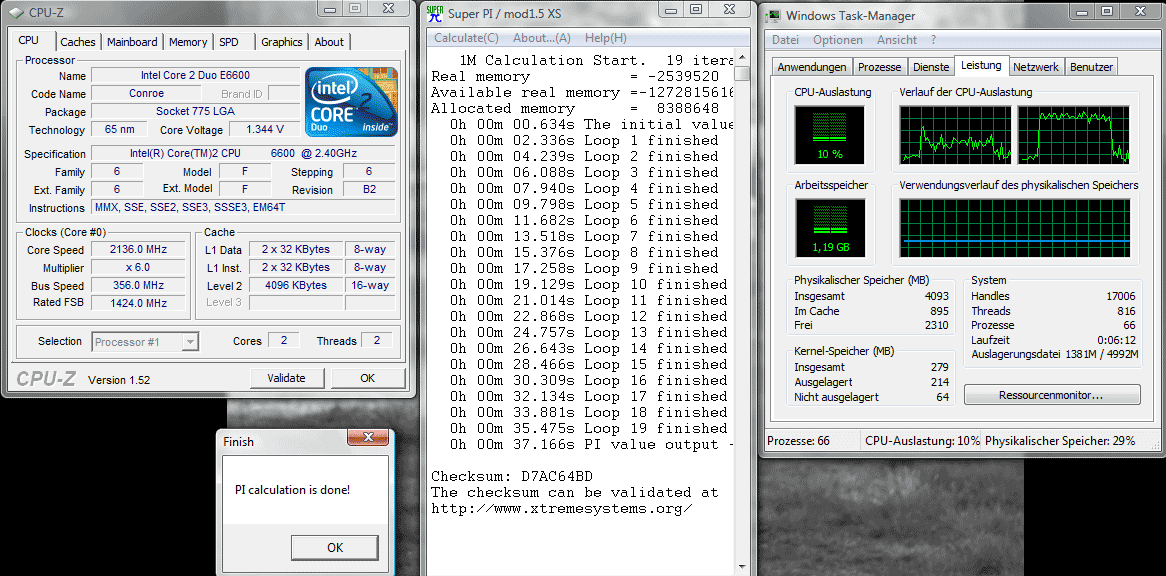Open the Netzwerk tab

(x=1036, y=67)
